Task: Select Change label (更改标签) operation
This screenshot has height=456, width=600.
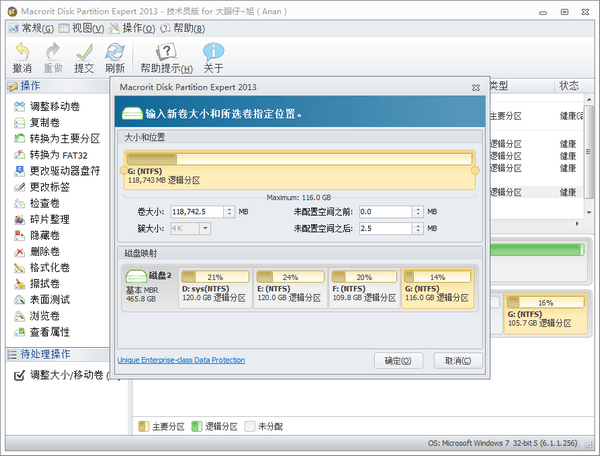Action: 42,187
